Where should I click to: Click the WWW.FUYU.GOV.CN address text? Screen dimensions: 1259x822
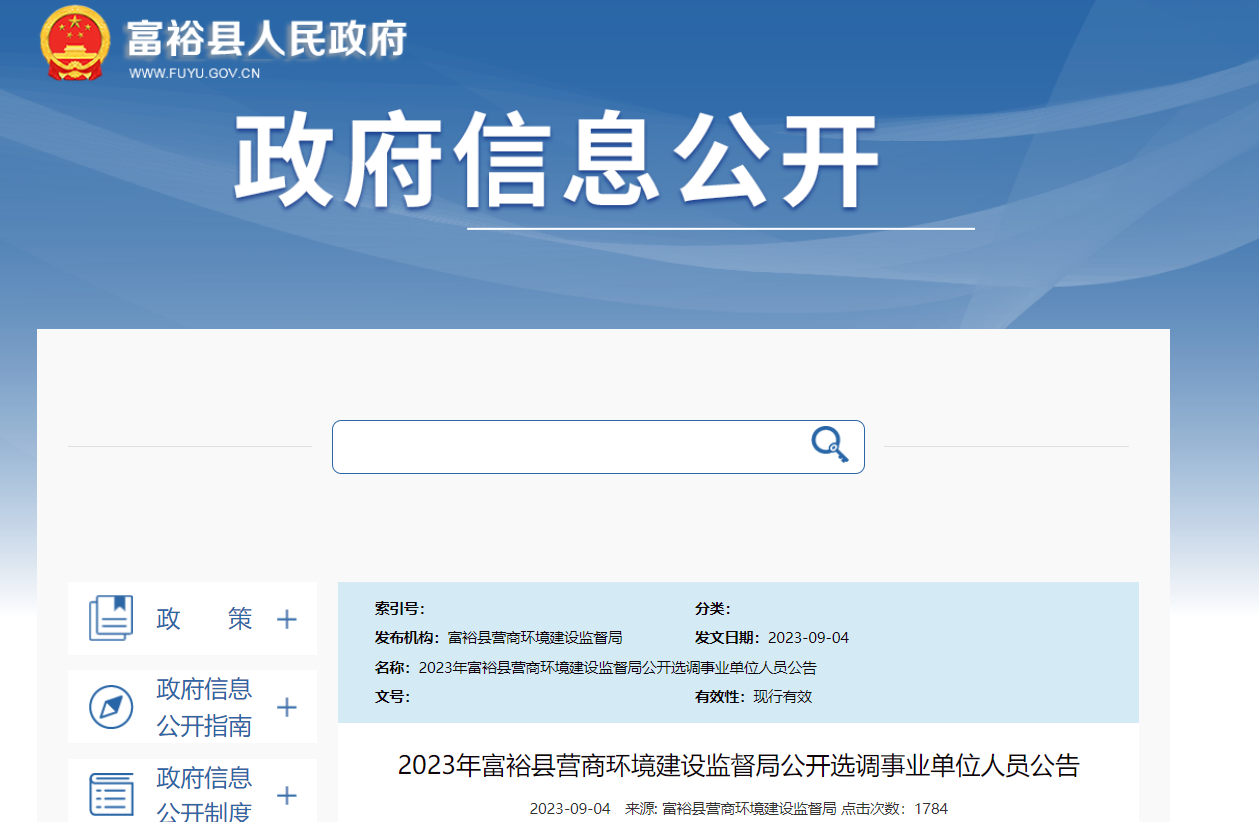(194, 73)
